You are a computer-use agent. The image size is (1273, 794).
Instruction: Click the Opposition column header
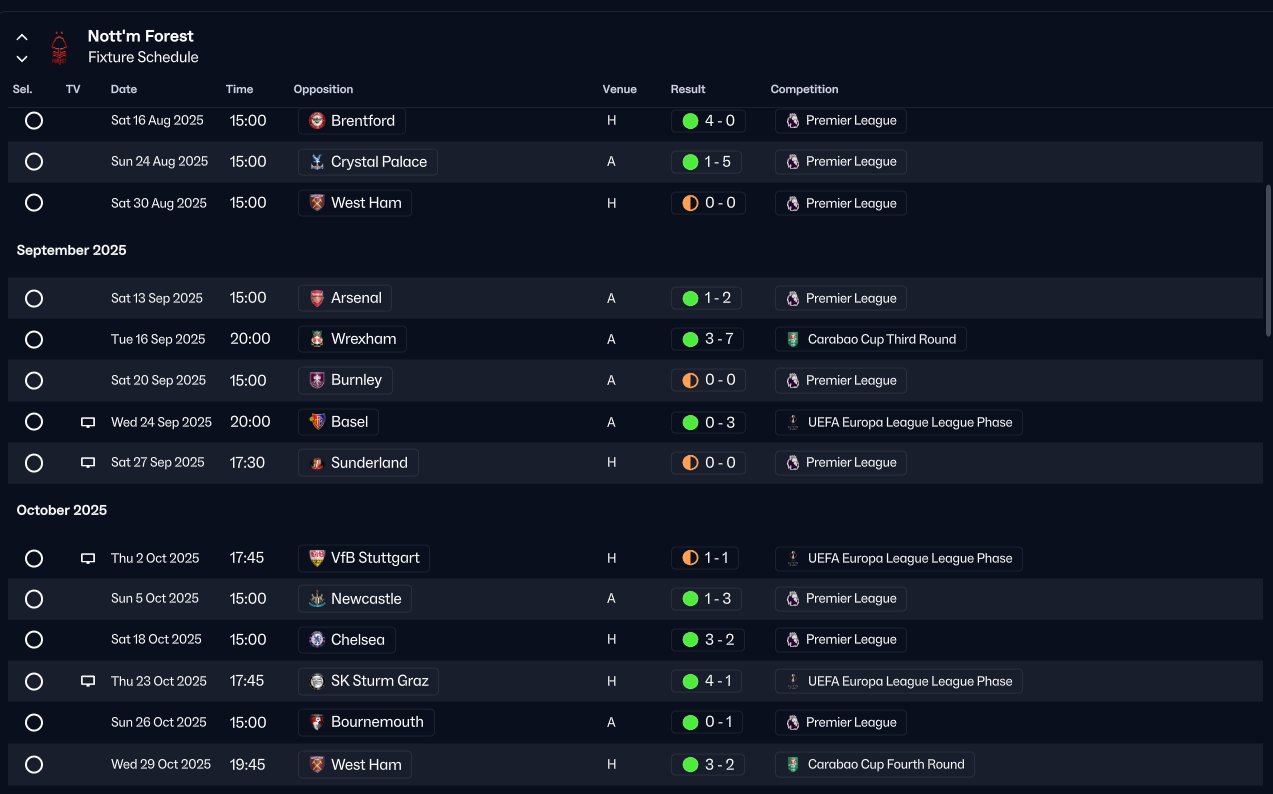pos(323,89)
